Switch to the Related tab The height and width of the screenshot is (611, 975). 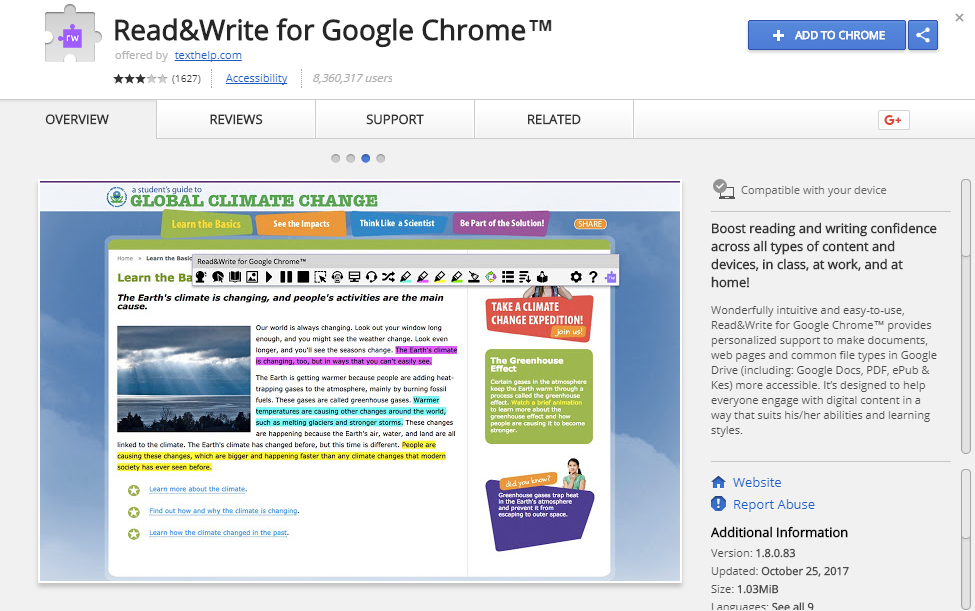(554, 119)
